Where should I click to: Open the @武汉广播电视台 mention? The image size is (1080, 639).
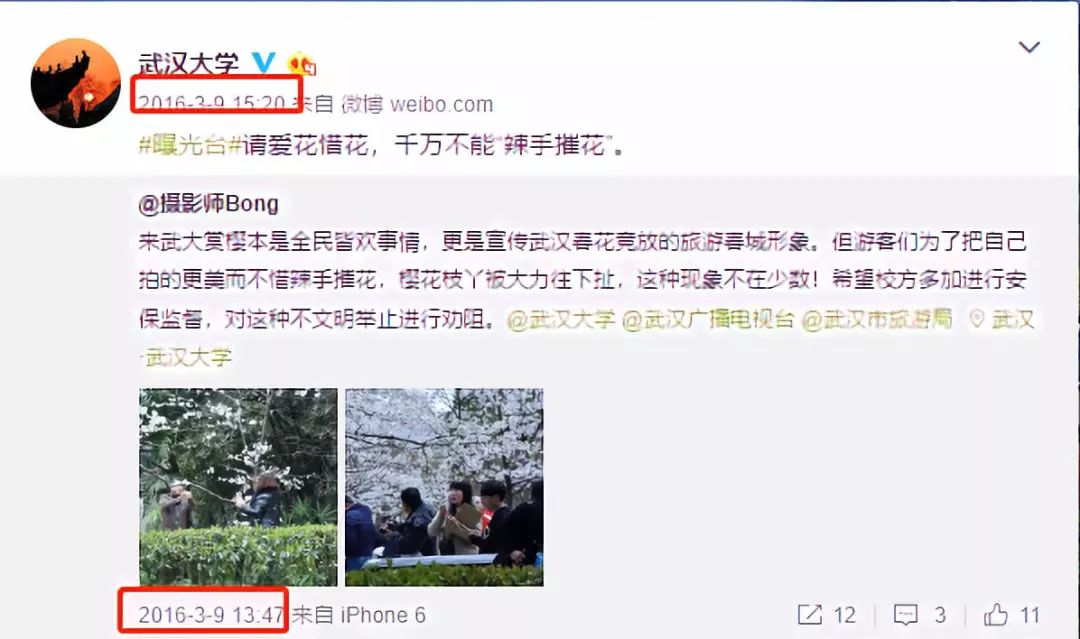[708, 320]
